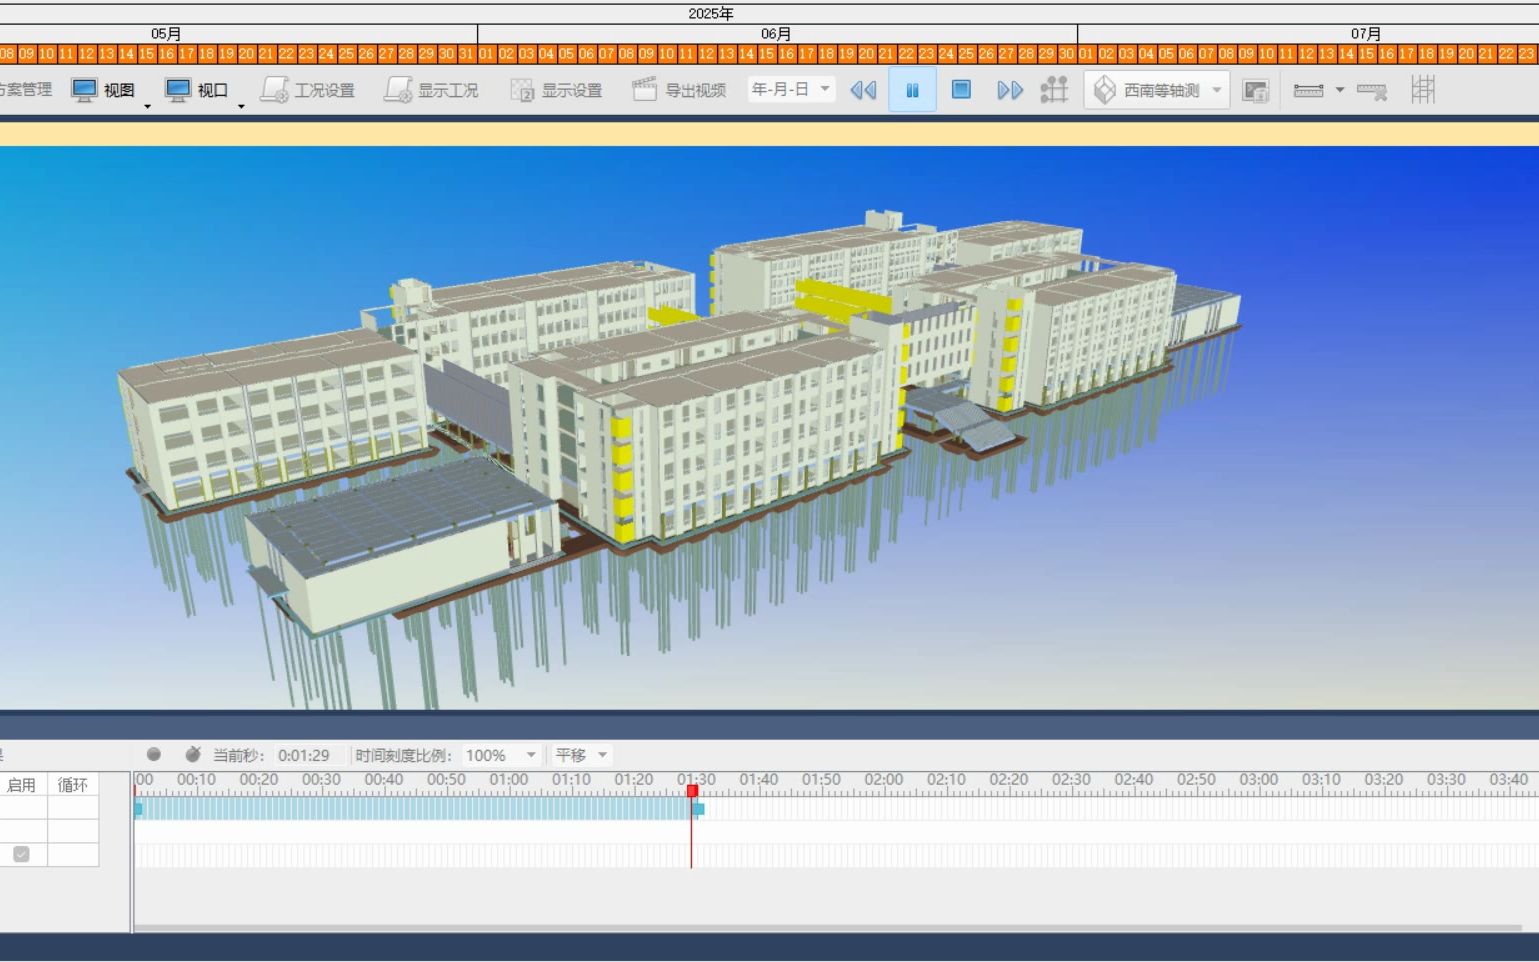
Task: Click the 05月 month header in calendar
Action: (167, 34)
